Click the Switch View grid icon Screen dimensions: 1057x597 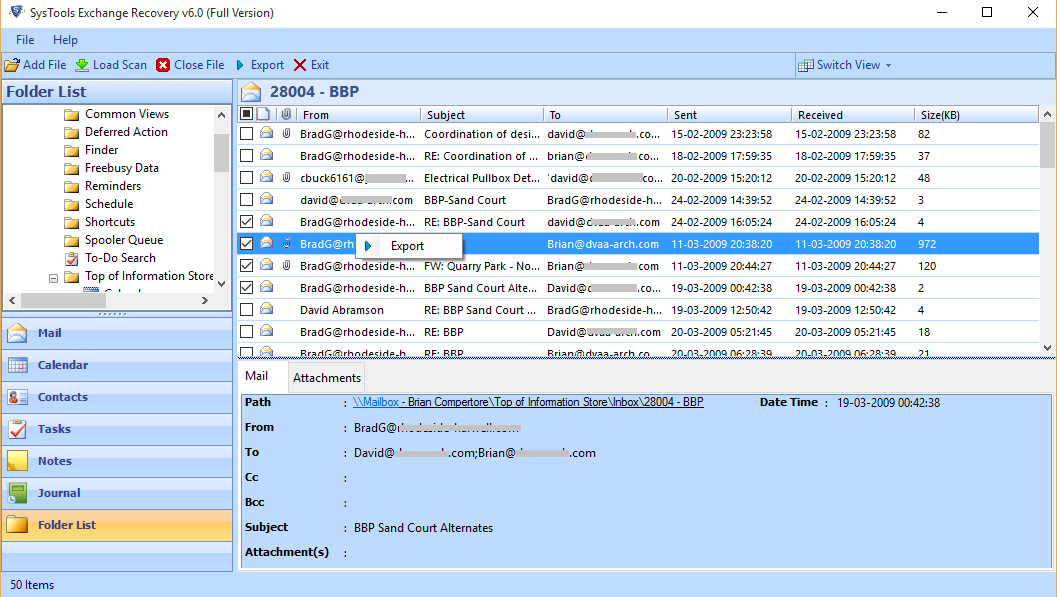pyautogui.click(x=806, y=65)
